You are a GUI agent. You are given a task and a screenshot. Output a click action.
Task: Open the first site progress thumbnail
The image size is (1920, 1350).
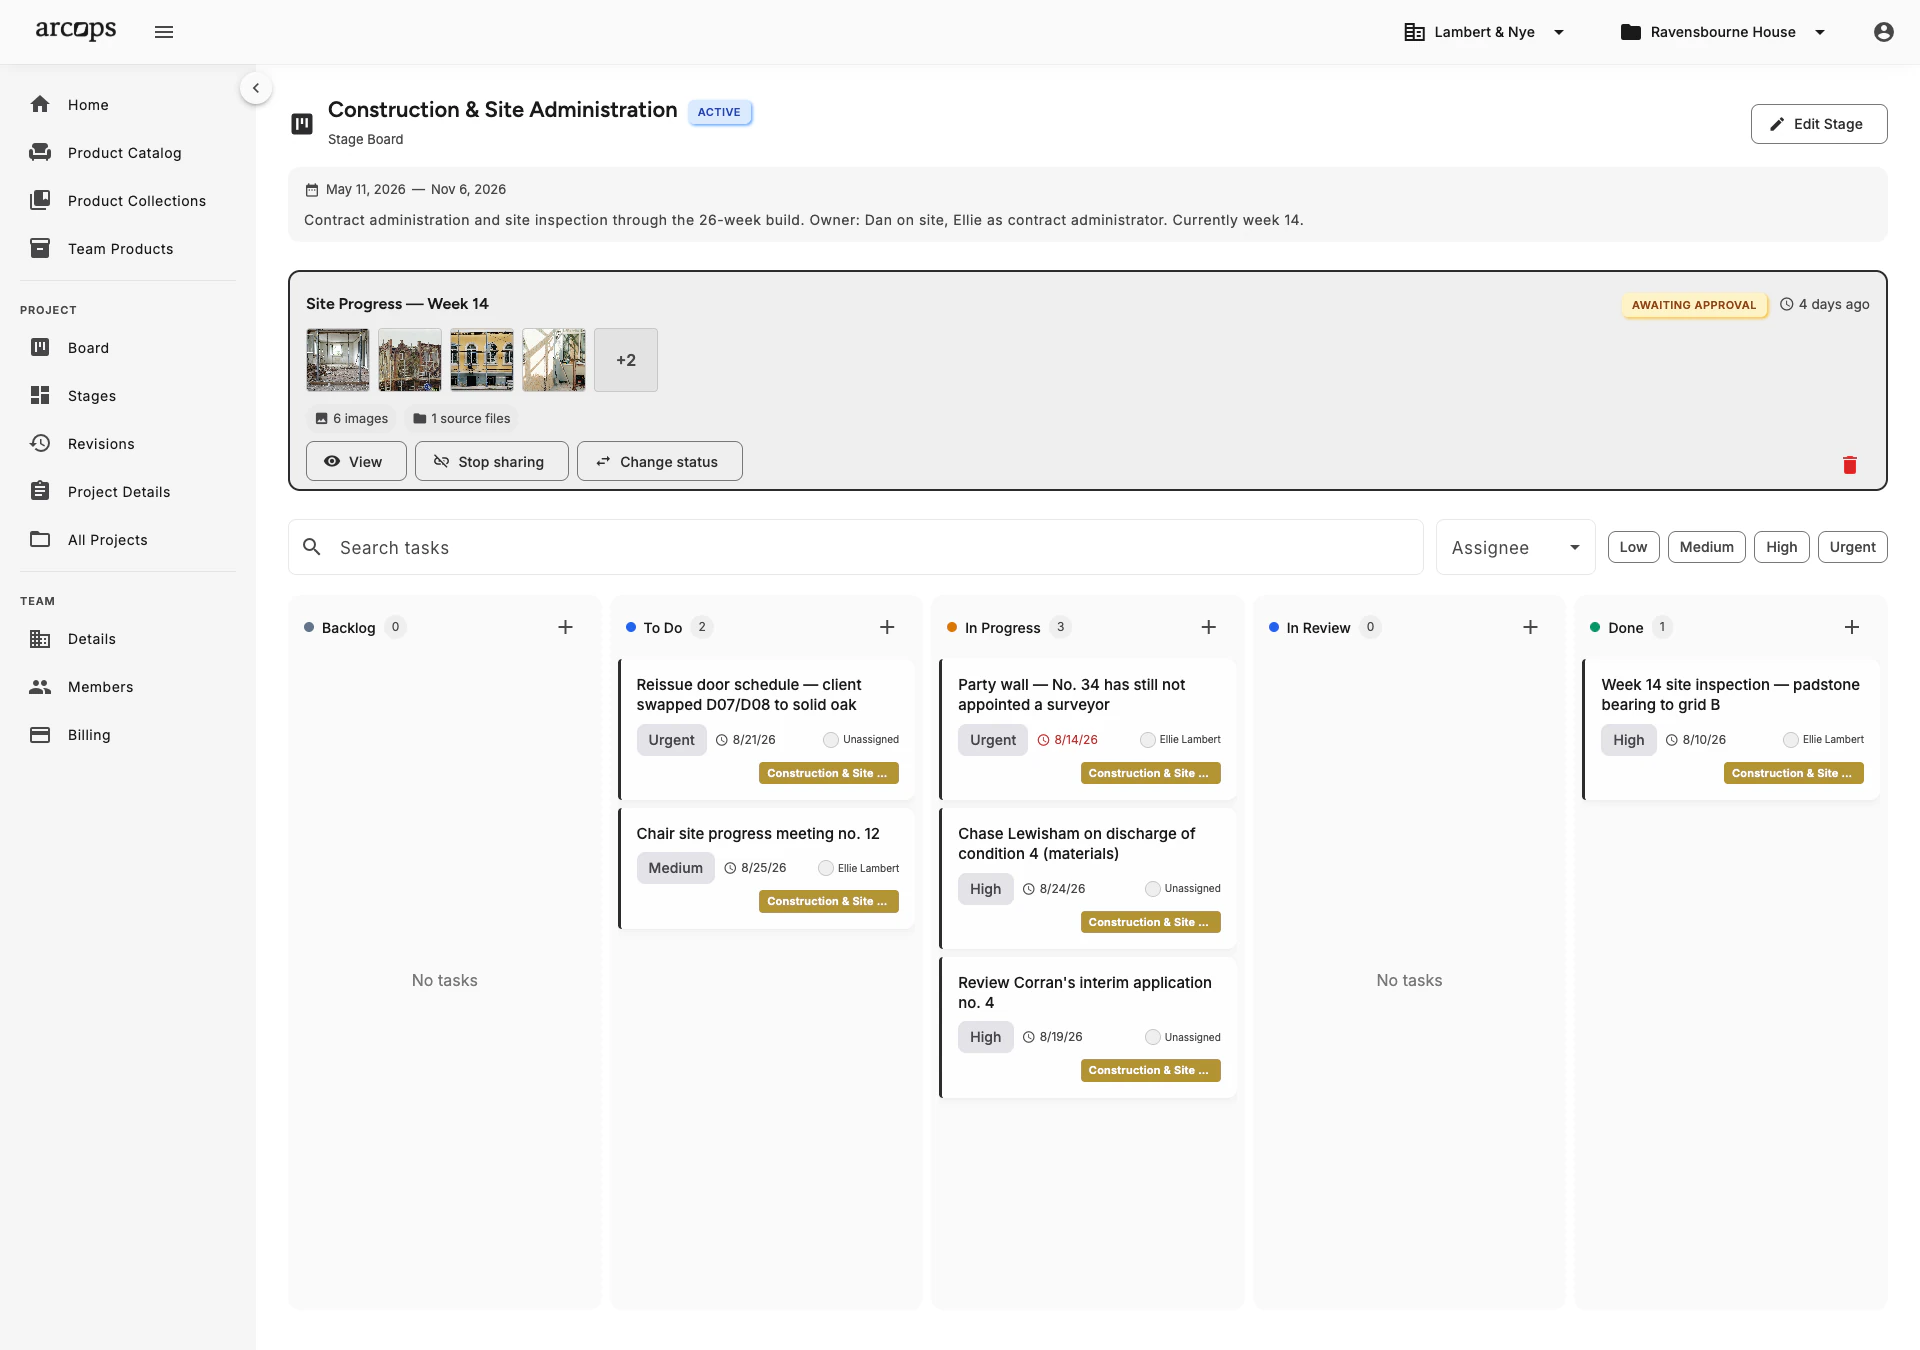338,360
